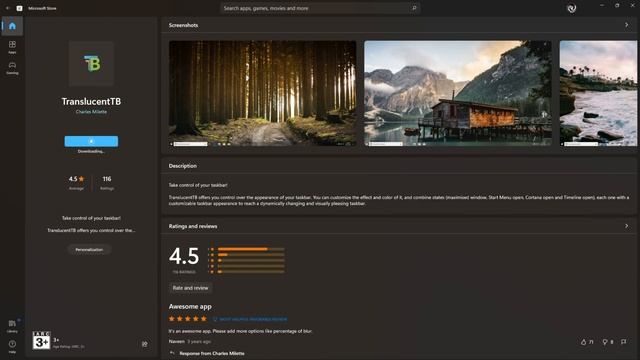
Task: Click the four-star rating distribution bar
Action: pos(251,255)
